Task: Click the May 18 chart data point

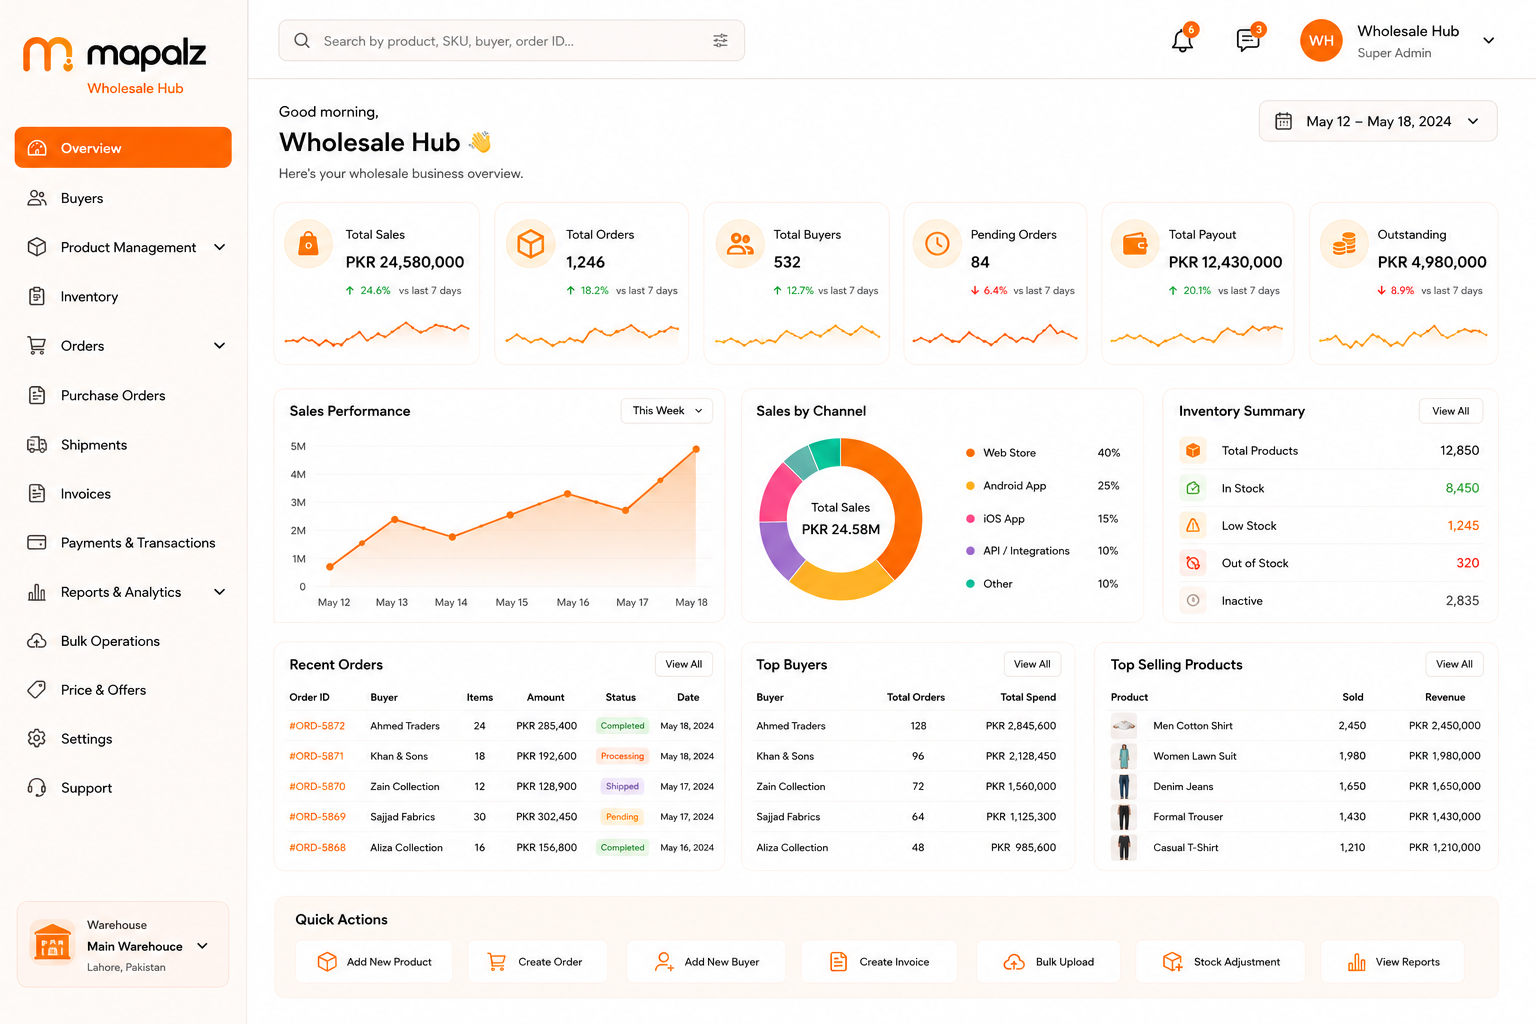Action: (x=696, y=449)
